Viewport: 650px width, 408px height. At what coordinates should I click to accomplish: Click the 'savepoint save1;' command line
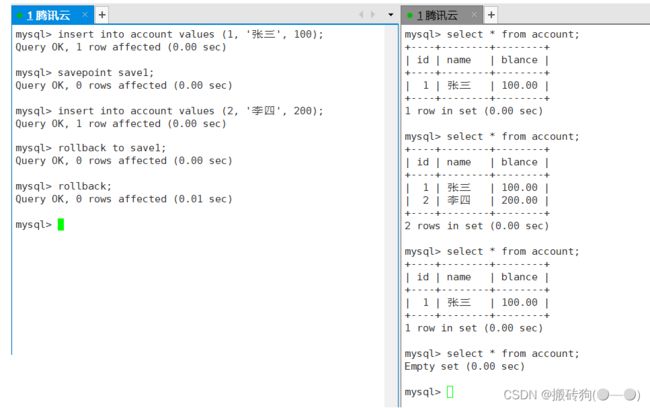coord(85,73)
